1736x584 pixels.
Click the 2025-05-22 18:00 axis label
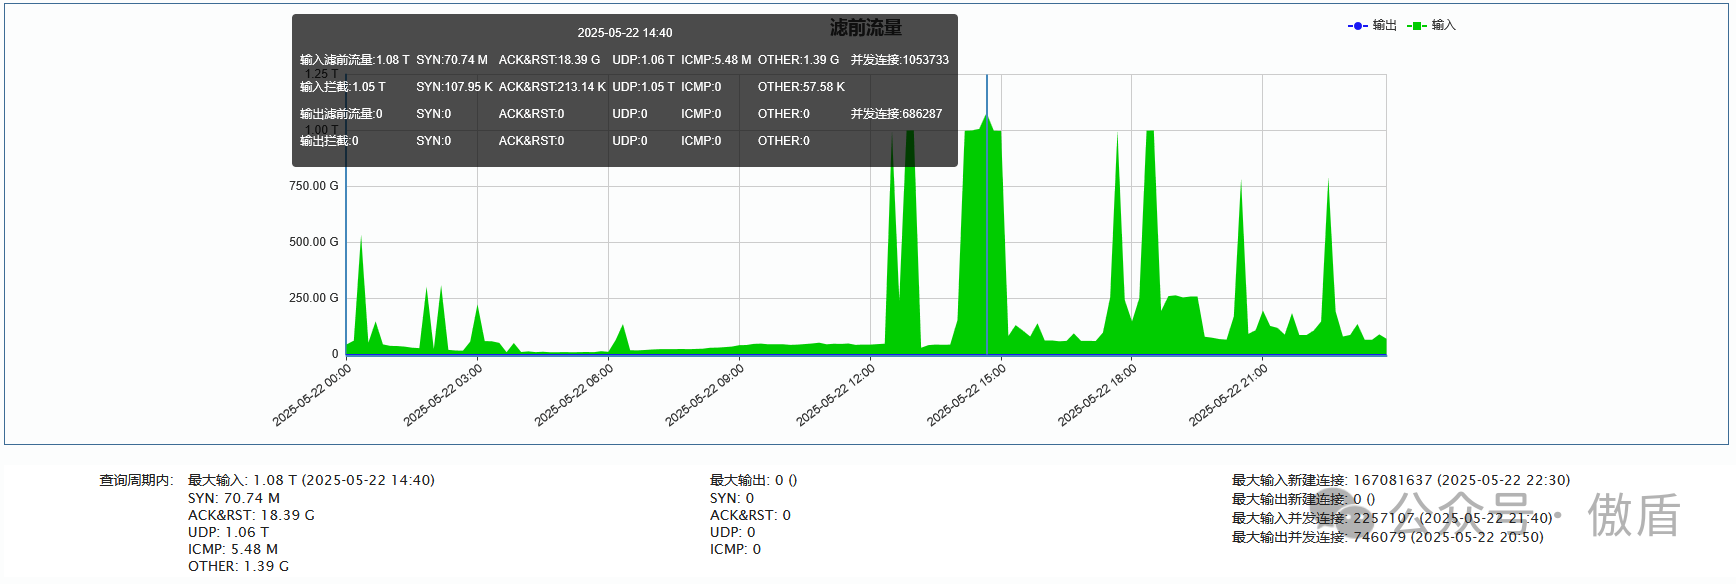point(1098,396)
